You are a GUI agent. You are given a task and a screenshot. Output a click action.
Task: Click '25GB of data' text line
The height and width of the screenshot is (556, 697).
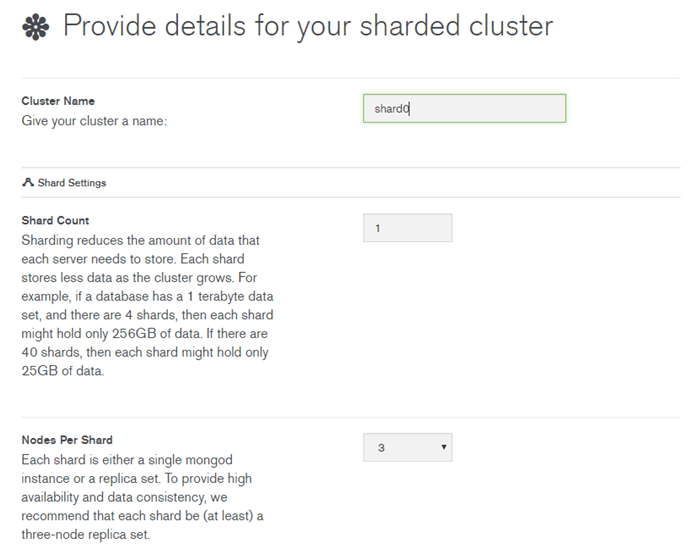(x=63, y=371)
